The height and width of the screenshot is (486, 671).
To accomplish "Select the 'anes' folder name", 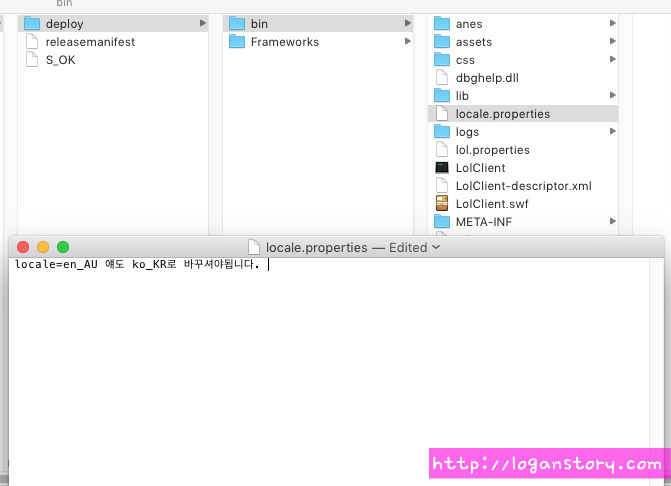I will tap(469, 24).
